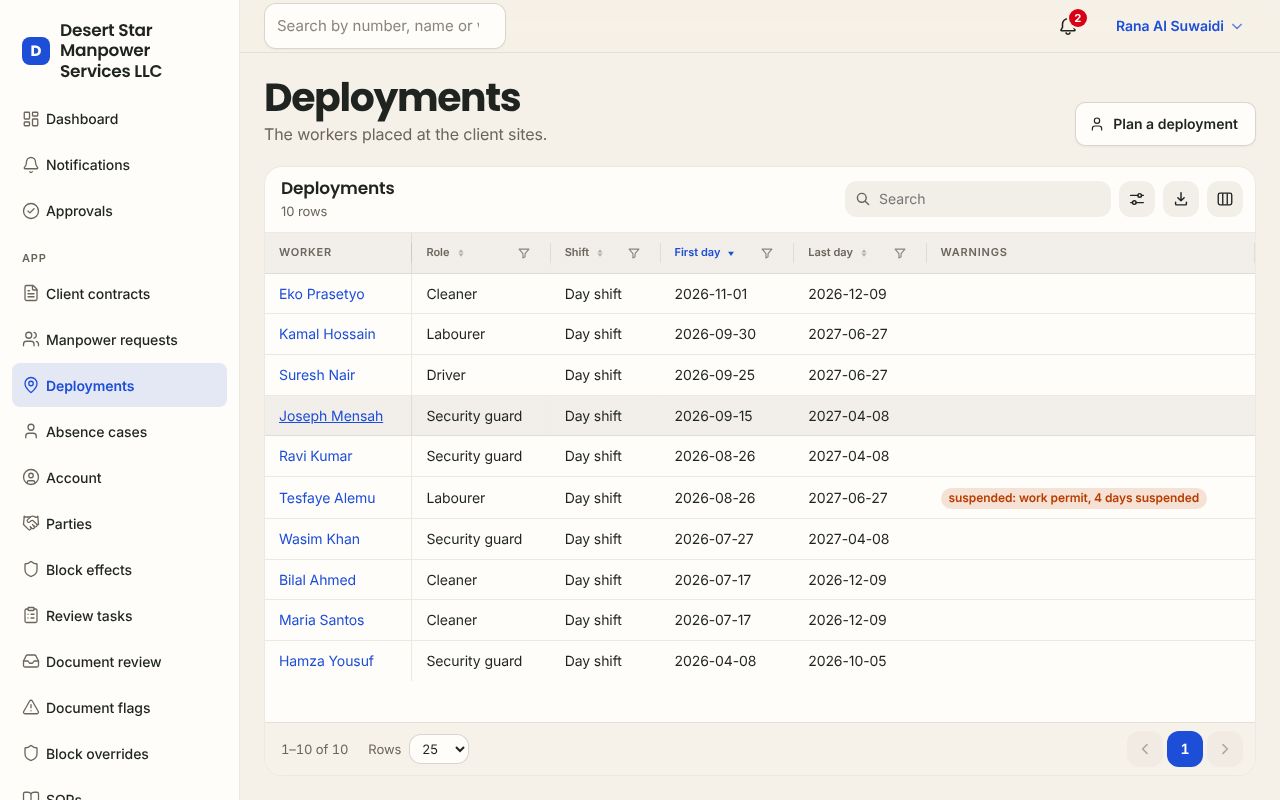Open Block effects in the sidebar
This screenshot has width=1280, height=800.
point(119,570)
